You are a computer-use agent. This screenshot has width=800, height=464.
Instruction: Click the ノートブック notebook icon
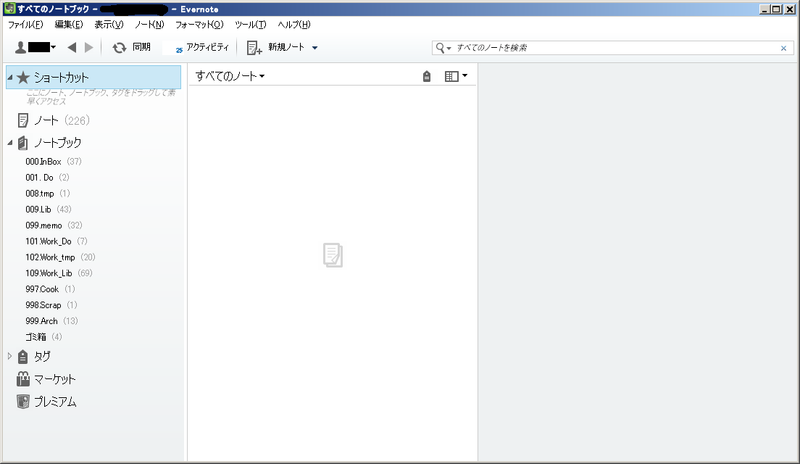pyautogui.click(x=23, y=143)
